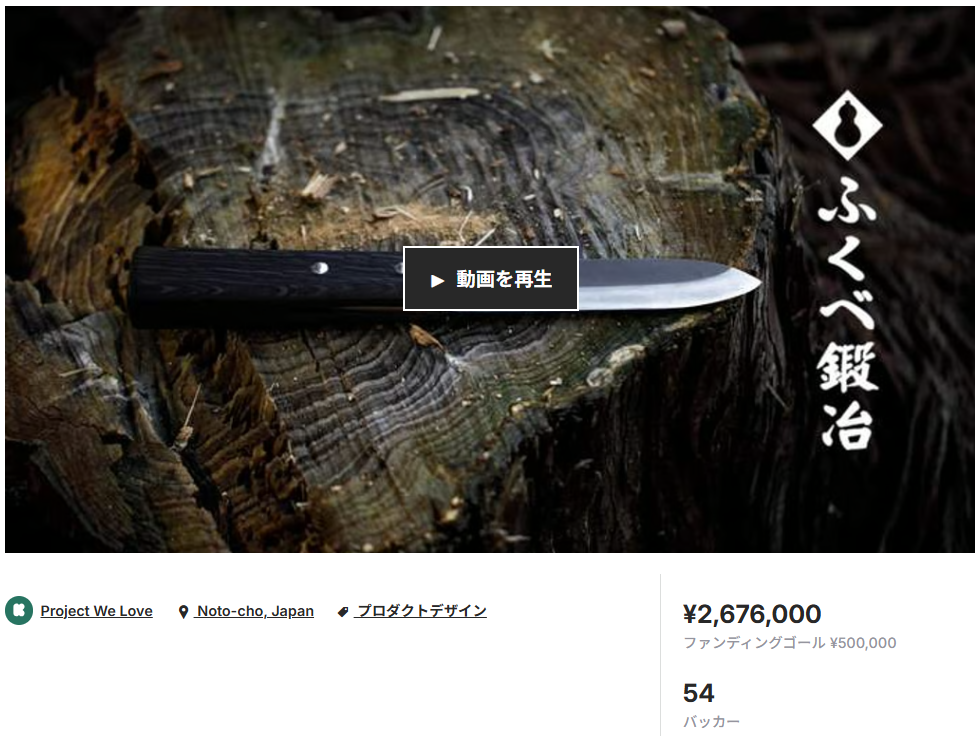
Task: Click the rivet on the knife handle
Action: 319,268
